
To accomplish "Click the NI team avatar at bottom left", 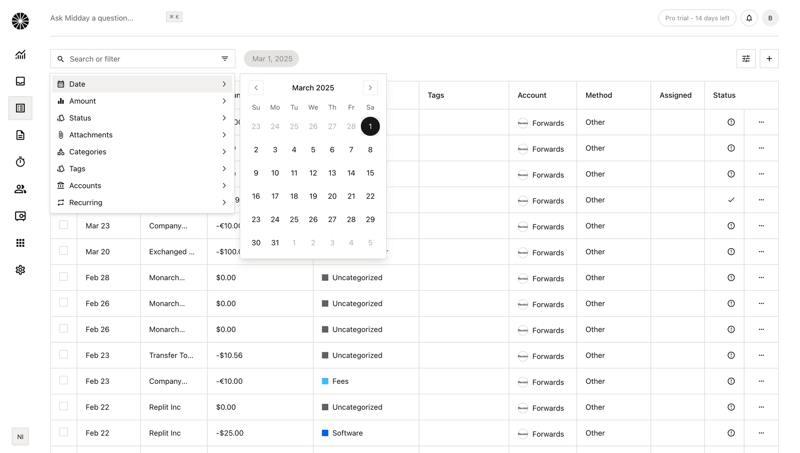I will [x=20, y=437].
